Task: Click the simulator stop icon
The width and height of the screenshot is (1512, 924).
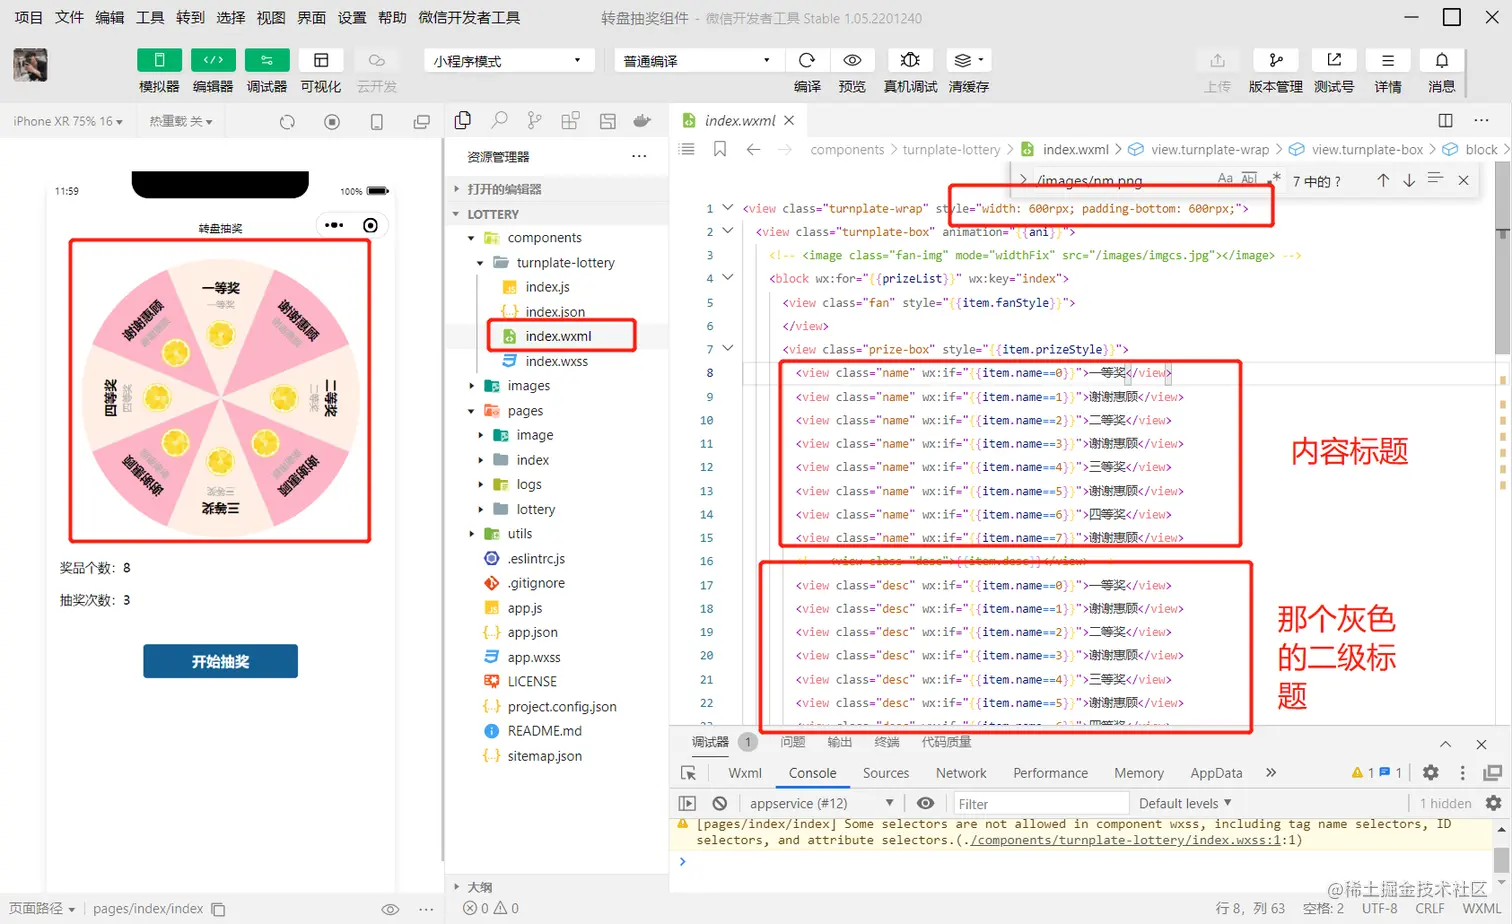Action: 332,122
